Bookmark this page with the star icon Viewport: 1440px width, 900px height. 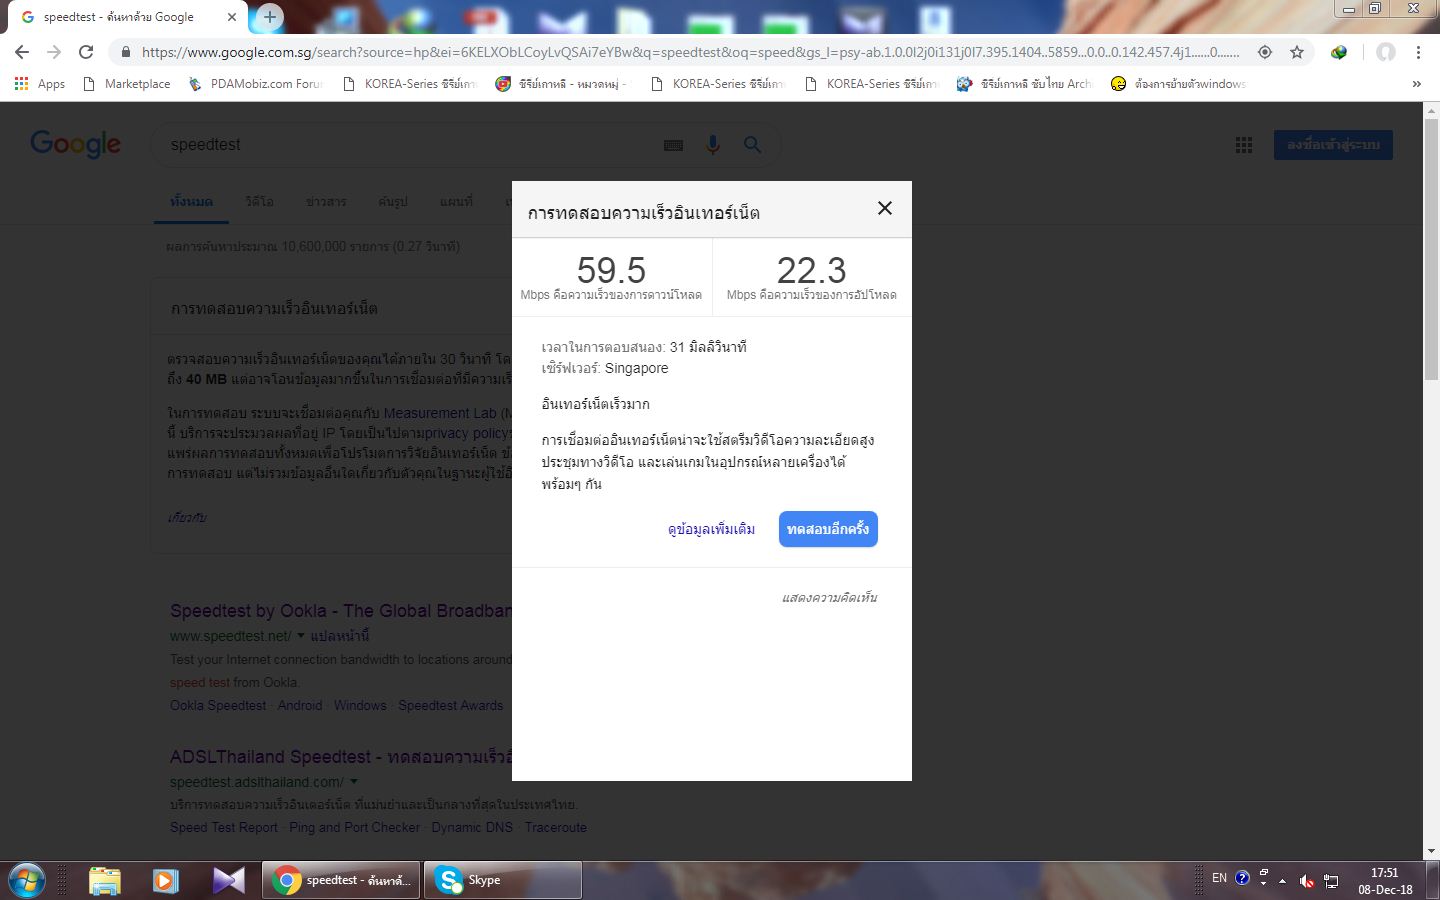pyautogui.click(x=1297, y=52)
